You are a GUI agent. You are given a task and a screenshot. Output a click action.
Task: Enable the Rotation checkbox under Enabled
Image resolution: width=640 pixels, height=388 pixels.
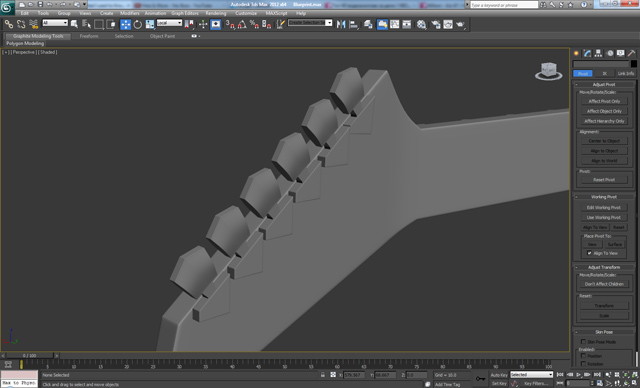[583, 364]
